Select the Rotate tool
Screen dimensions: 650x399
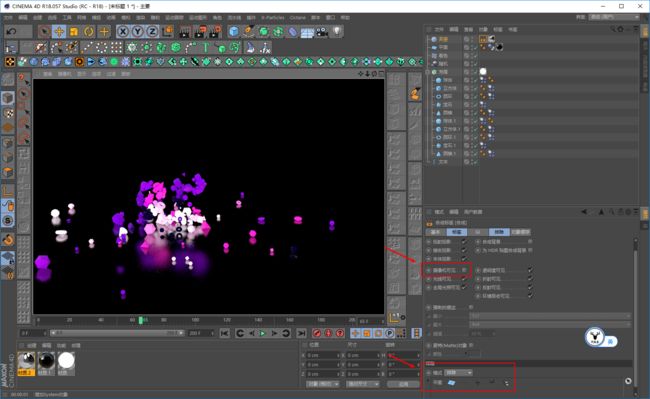[x=89, y=31]
